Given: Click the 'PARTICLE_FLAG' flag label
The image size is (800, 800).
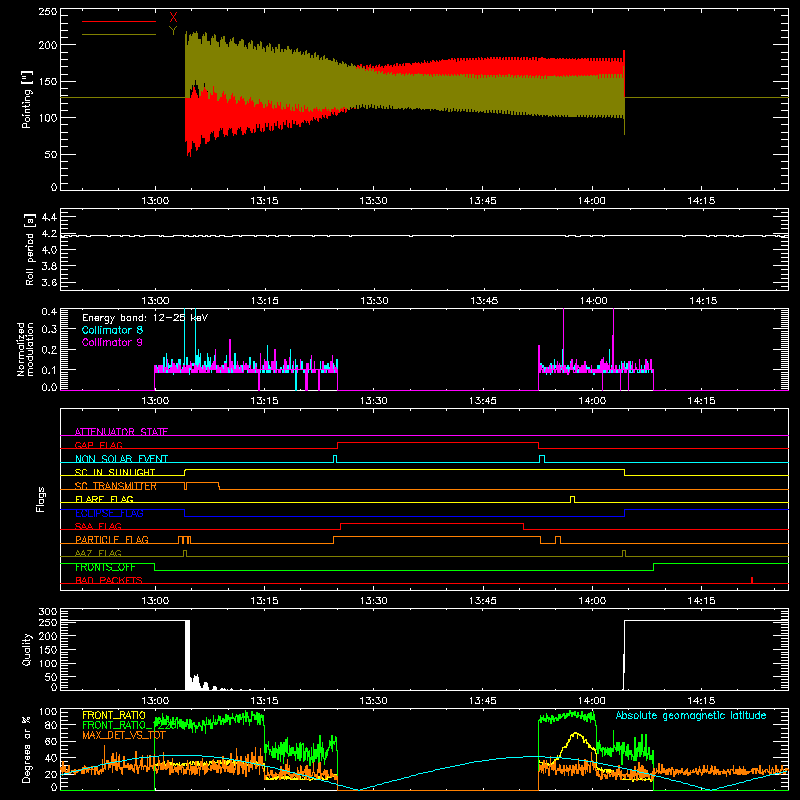Looking at the screenshot, I should click(x=112, y=539).
